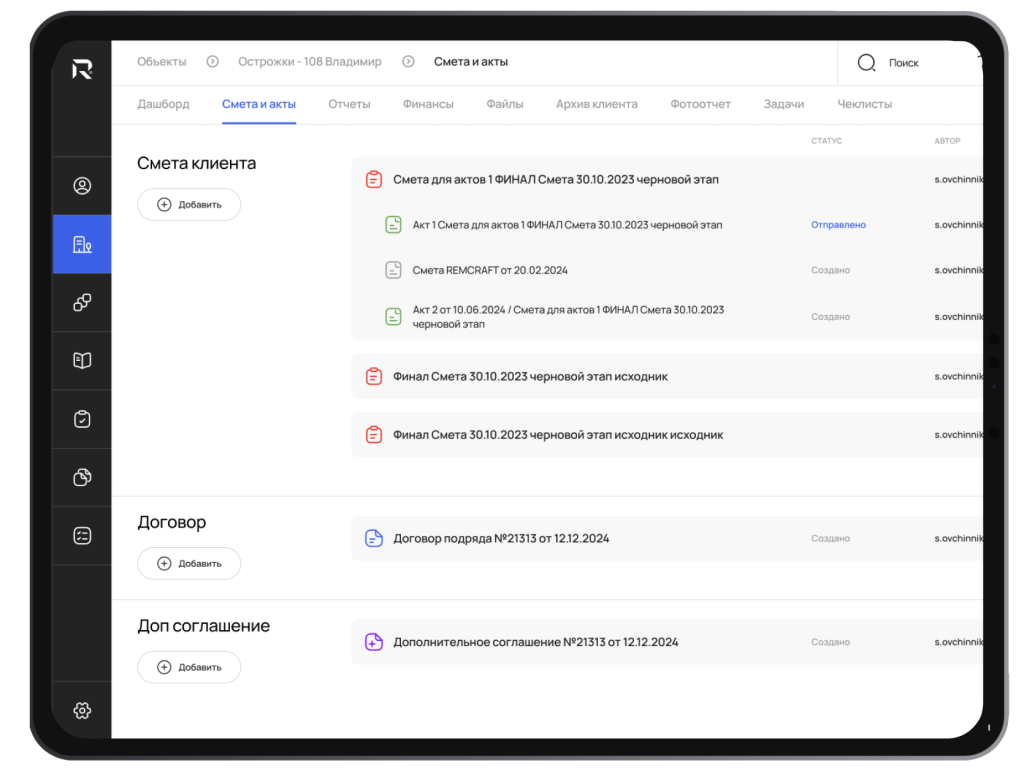The height and width of the screenshot is (782, 1024).
Task: Add a new item under Смета клиента
Action: [x=189, y=205]
